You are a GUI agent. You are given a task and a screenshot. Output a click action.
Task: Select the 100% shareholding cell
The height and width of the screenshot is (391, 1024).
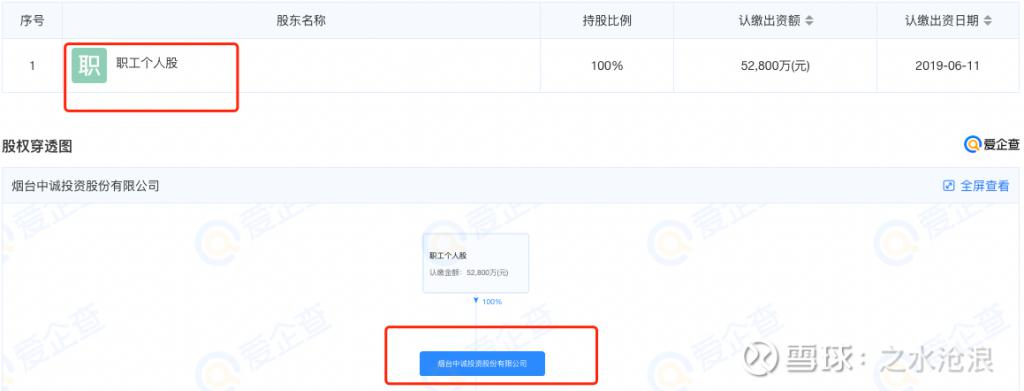(x=607, y=66)
